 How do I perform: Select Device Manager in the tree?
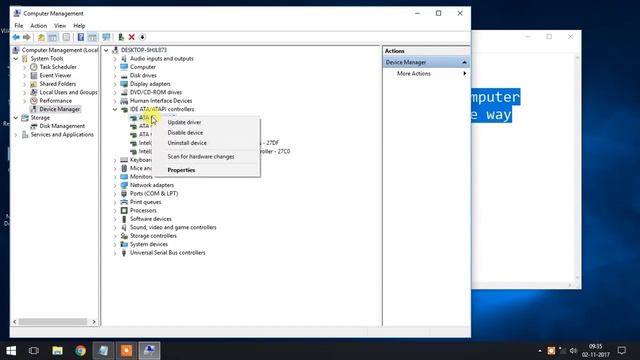[x=60, y=109]
